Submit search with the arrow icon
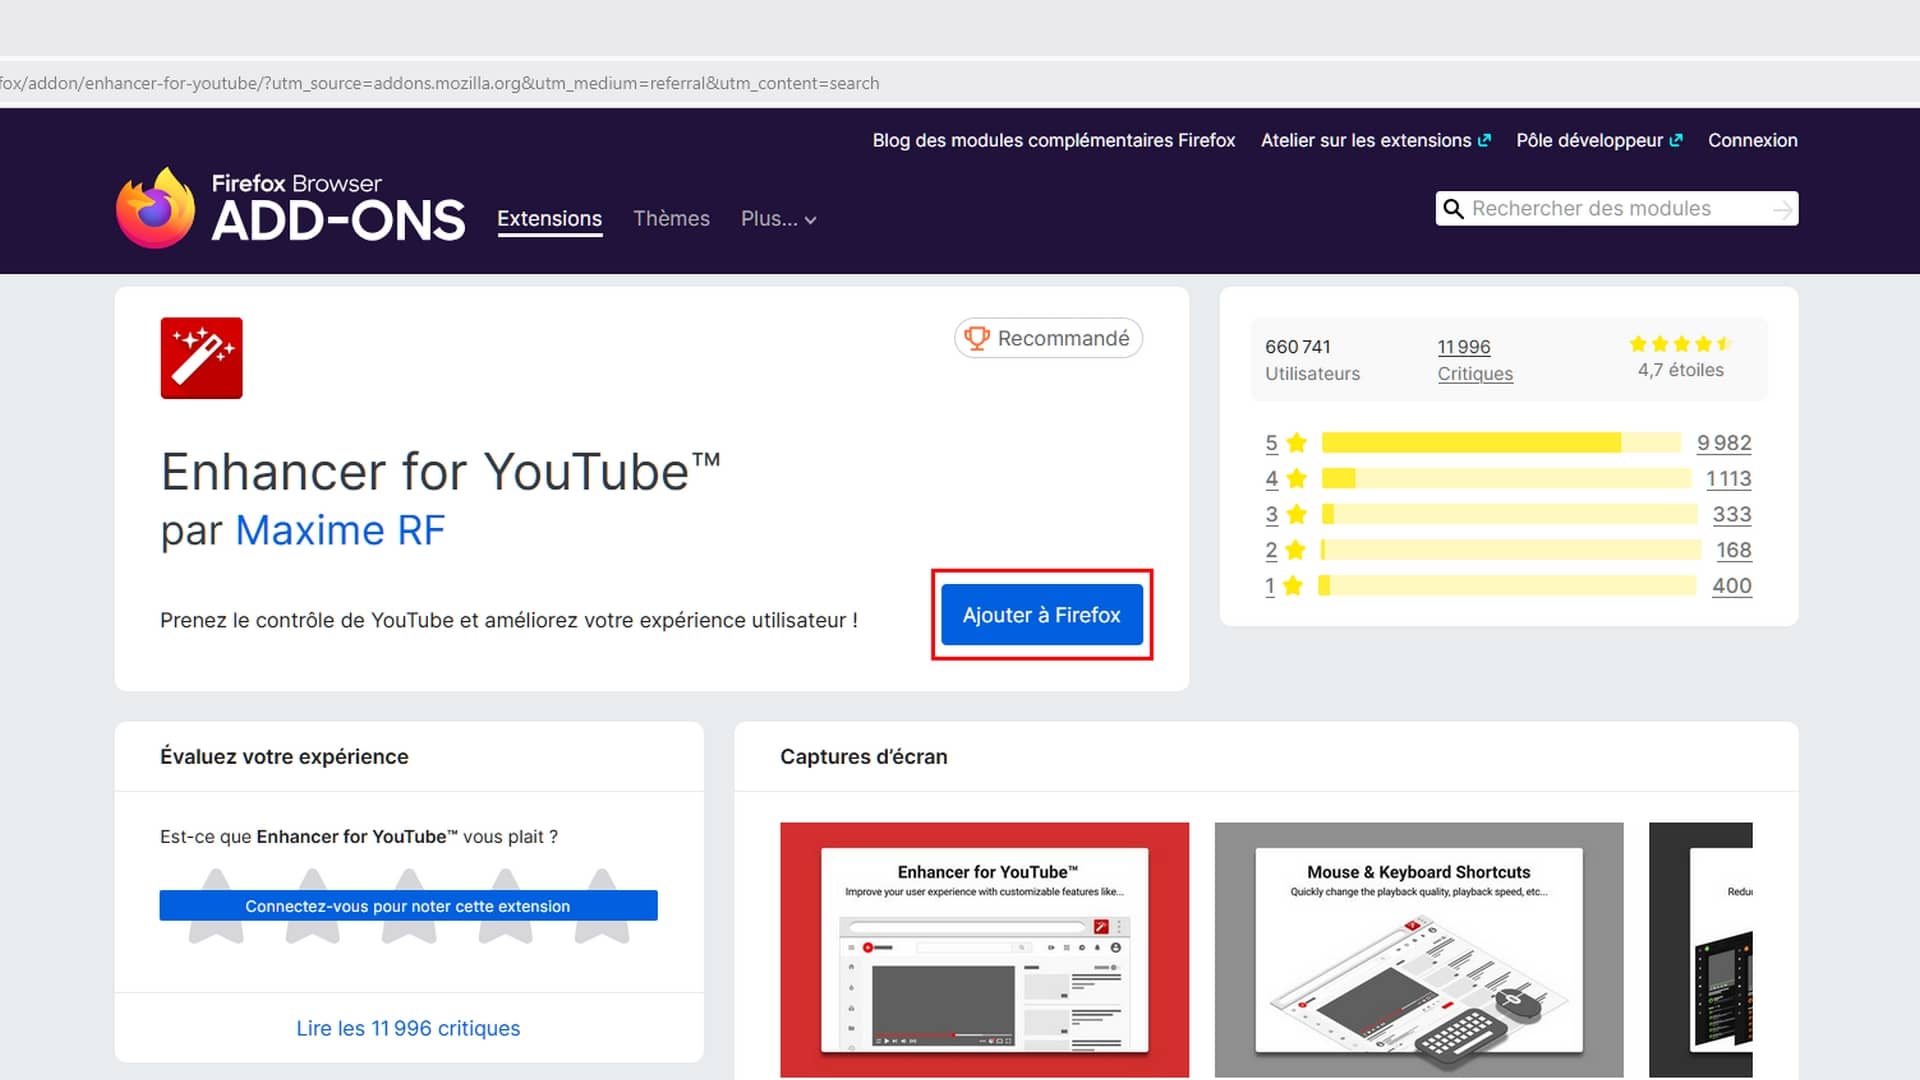The height and width of the screenshot is (1080, 1920). 1782,209
